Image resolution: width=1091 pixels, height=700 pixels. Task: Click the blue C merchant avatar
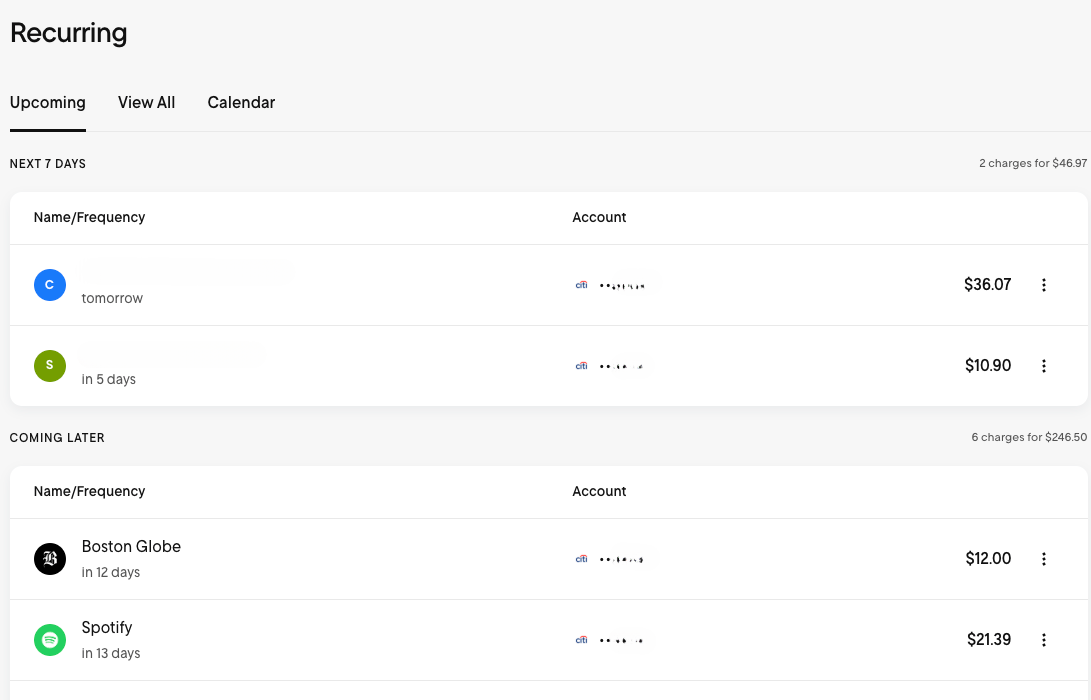50,285
